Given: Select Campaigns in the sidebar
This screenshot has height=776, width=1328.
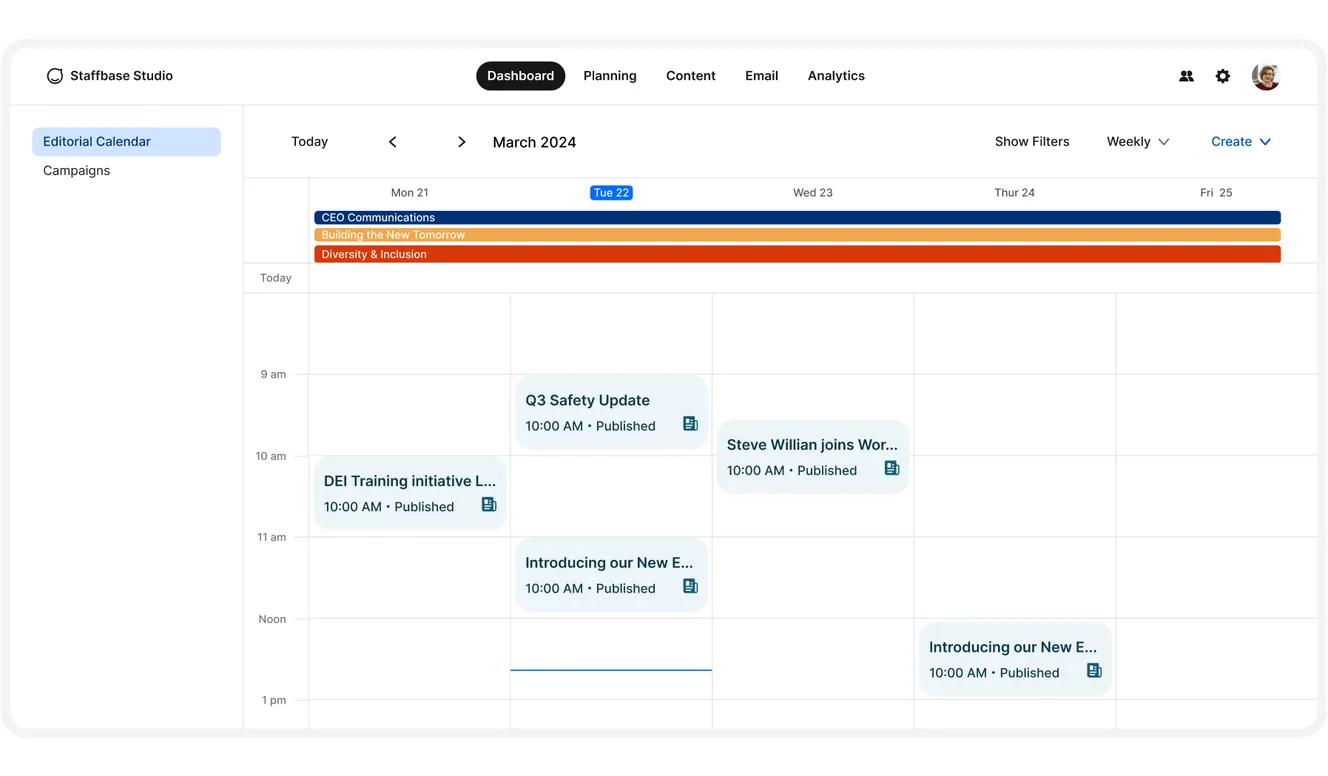Looking at the screenshot, I should tap(76, 170).
